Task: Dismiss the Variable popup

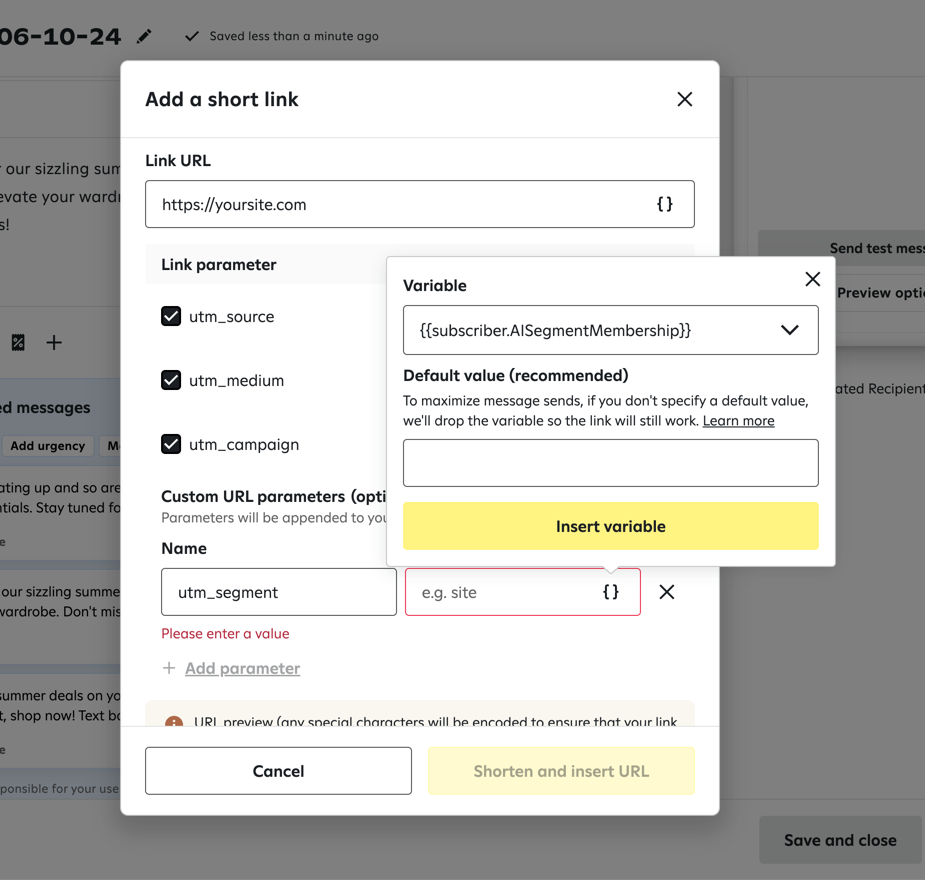Action: 811,279
